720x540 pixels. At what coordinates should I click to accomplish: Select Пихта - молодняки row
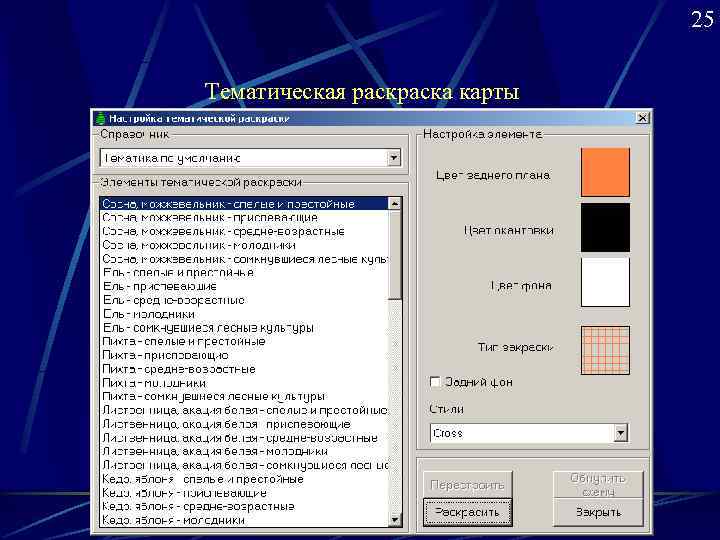(x=244, y=383)
